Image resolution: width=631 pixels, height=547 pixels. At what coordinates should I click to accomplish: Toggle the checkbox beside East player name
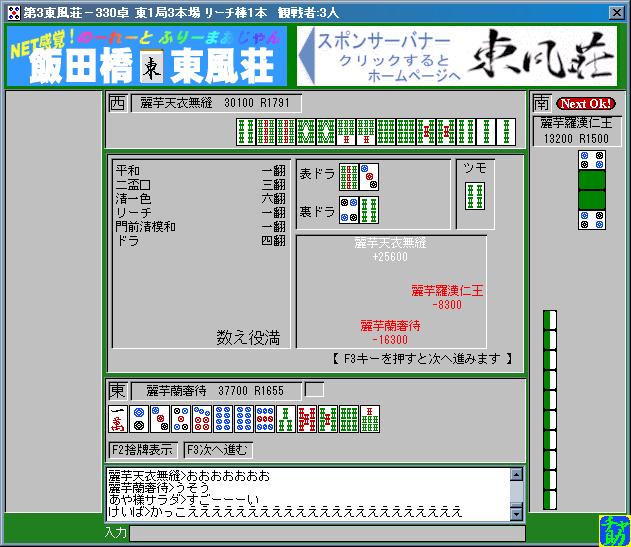(x=314, y=389)
